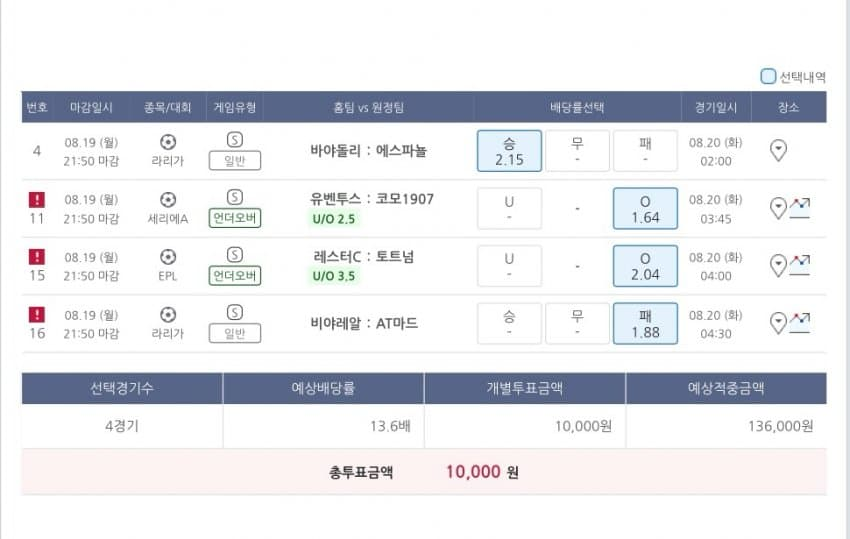Click the 마감일시 column header

click(91, 107)
